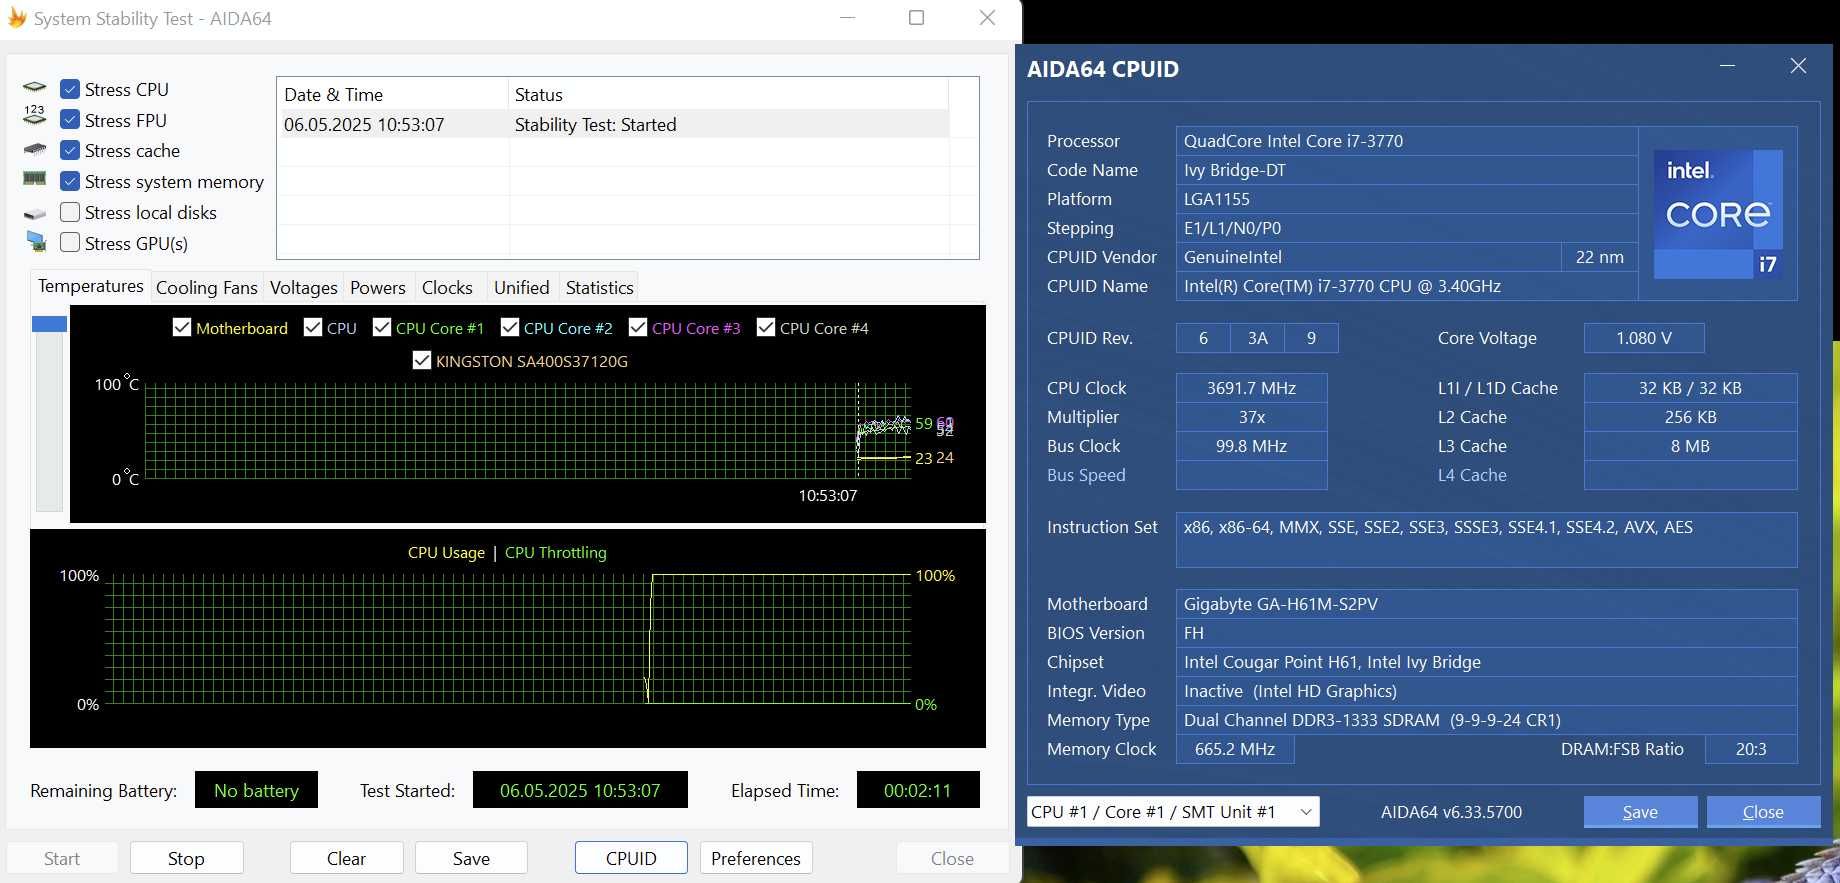Uncheck the Stress CPU checkbox
This screenshot has width=1840, height=883.
[x=70, y=89]
